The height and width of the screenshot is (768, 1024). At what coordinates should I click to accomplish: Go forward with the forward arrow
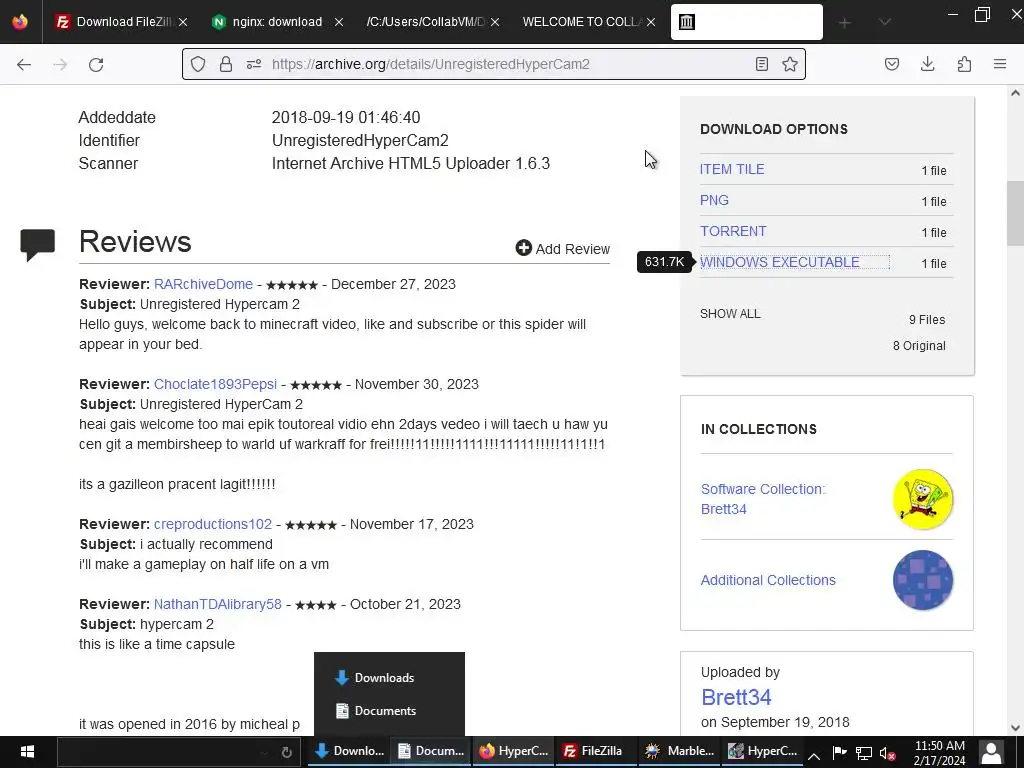[60, 64]
